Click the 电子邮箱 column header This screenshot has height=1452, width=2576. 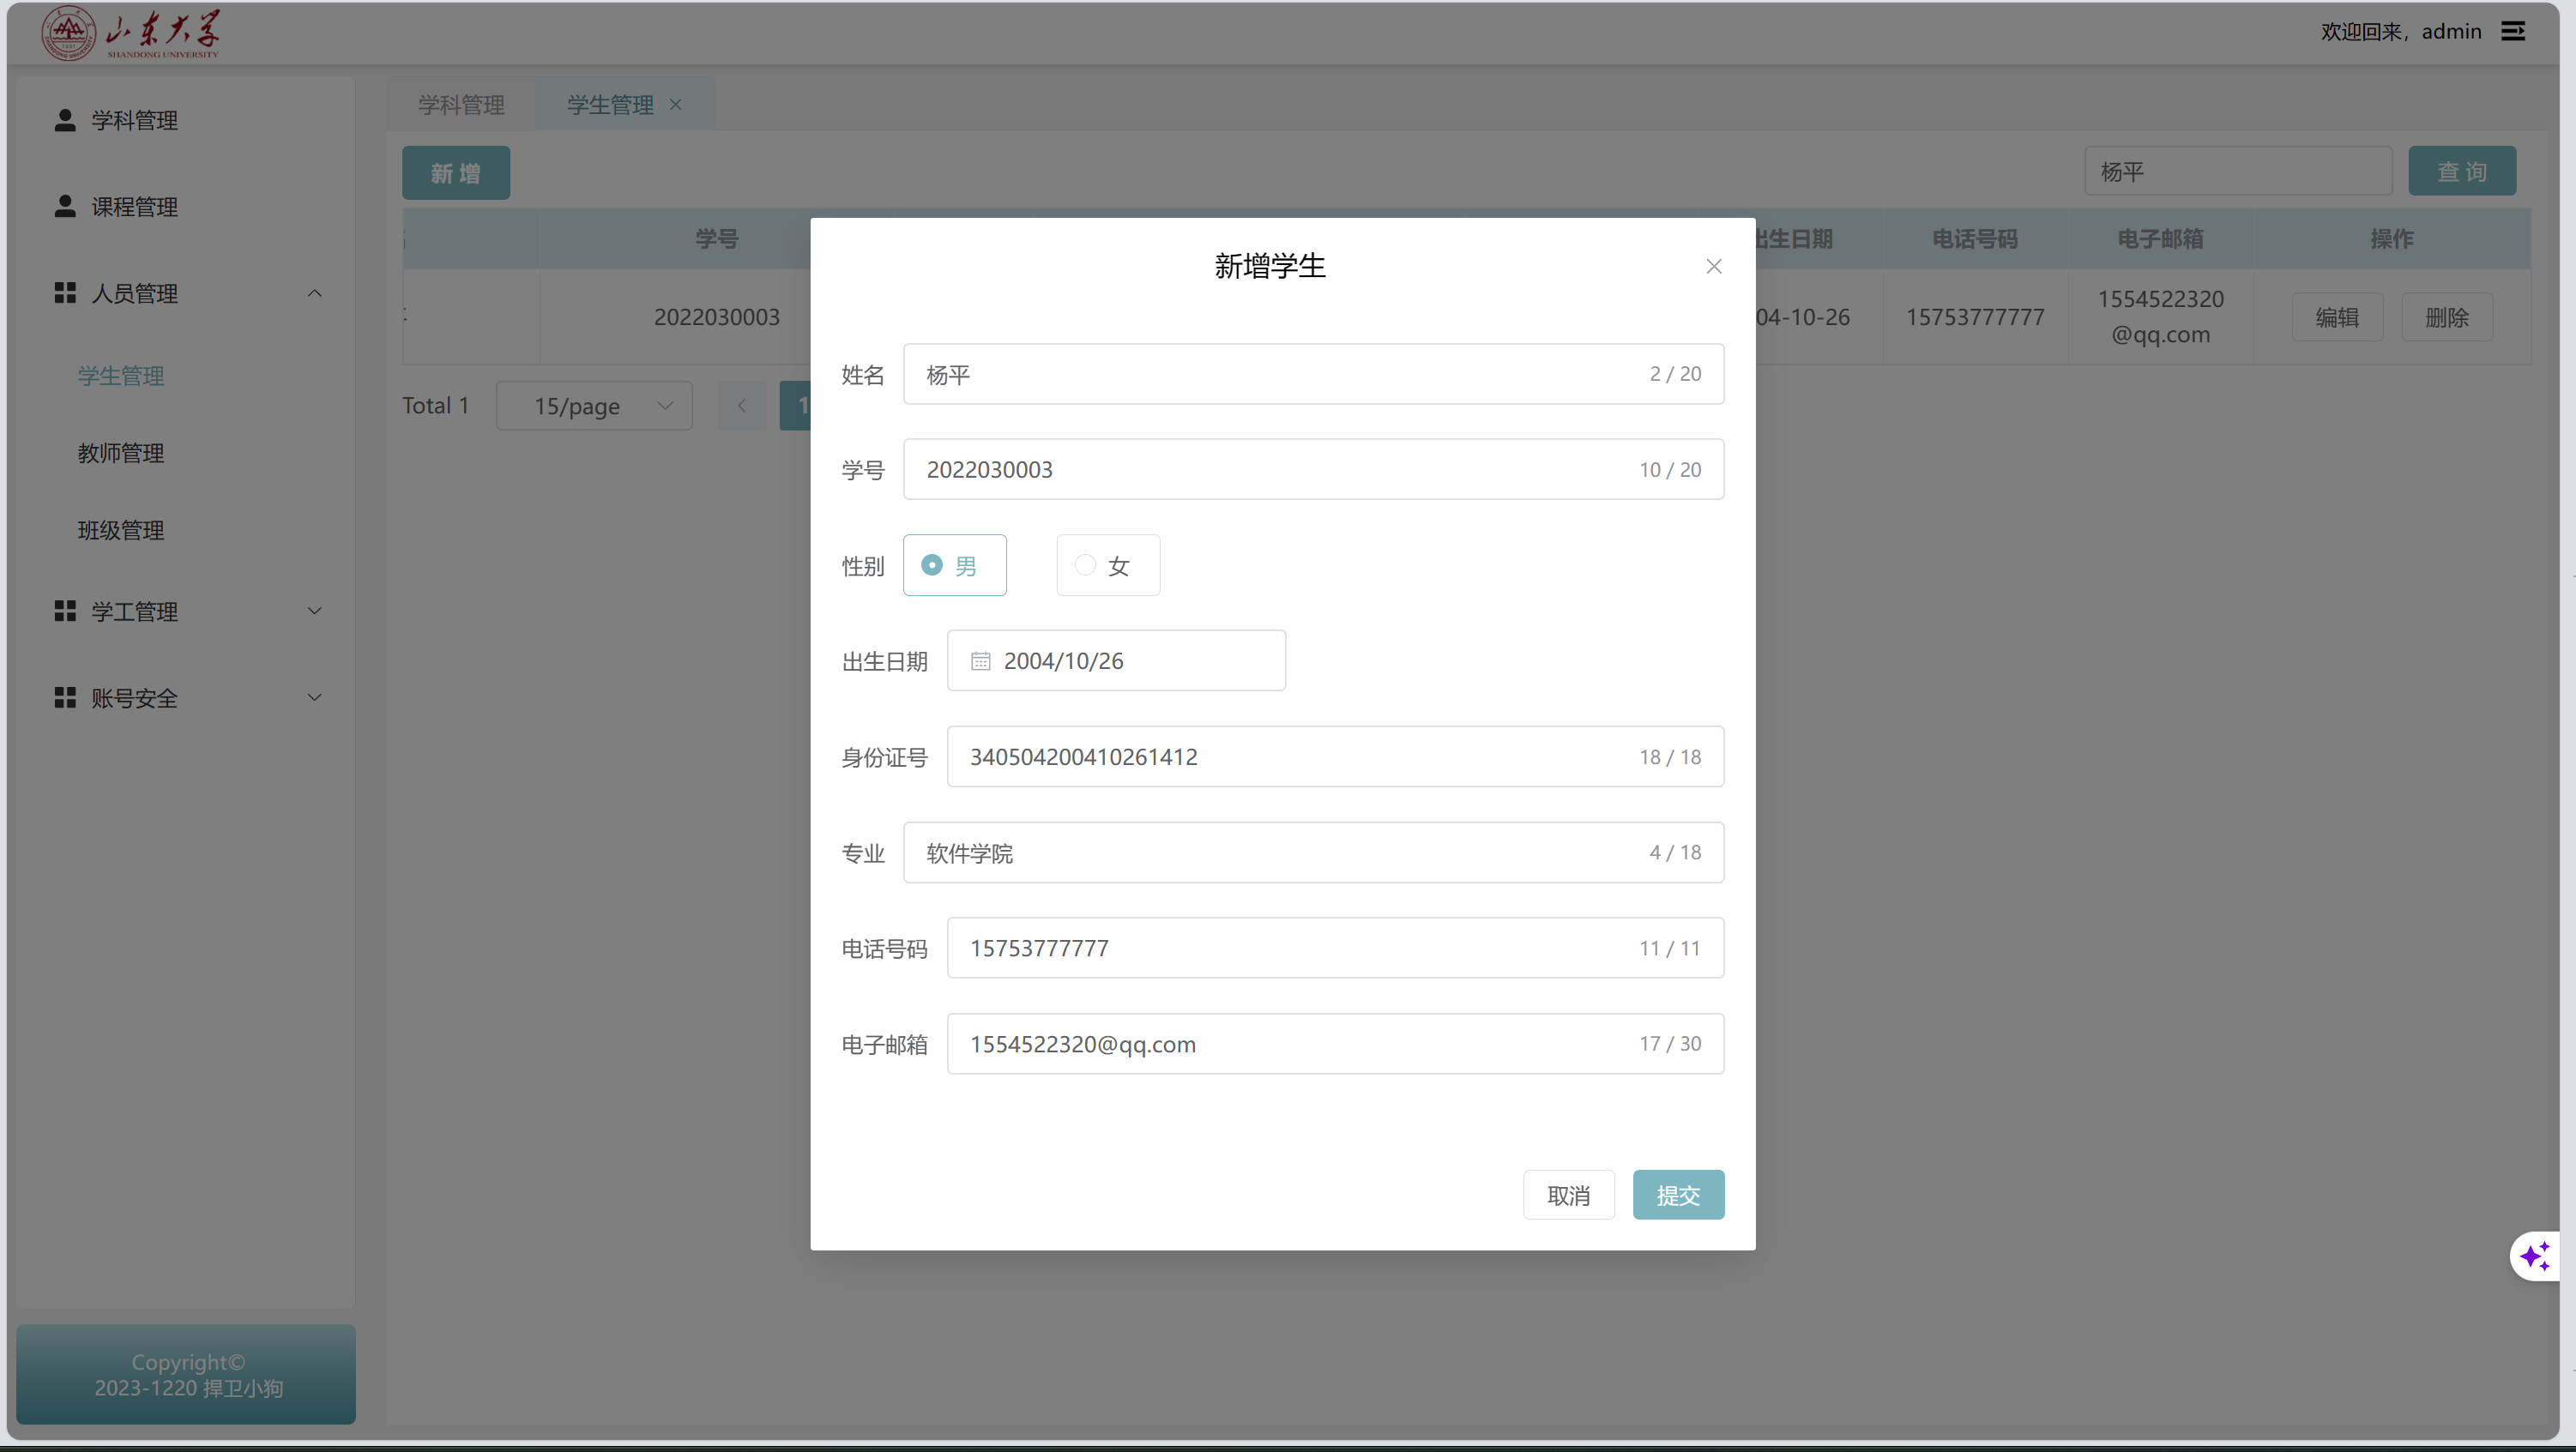pyautogui.click(x=2160, y=238)
